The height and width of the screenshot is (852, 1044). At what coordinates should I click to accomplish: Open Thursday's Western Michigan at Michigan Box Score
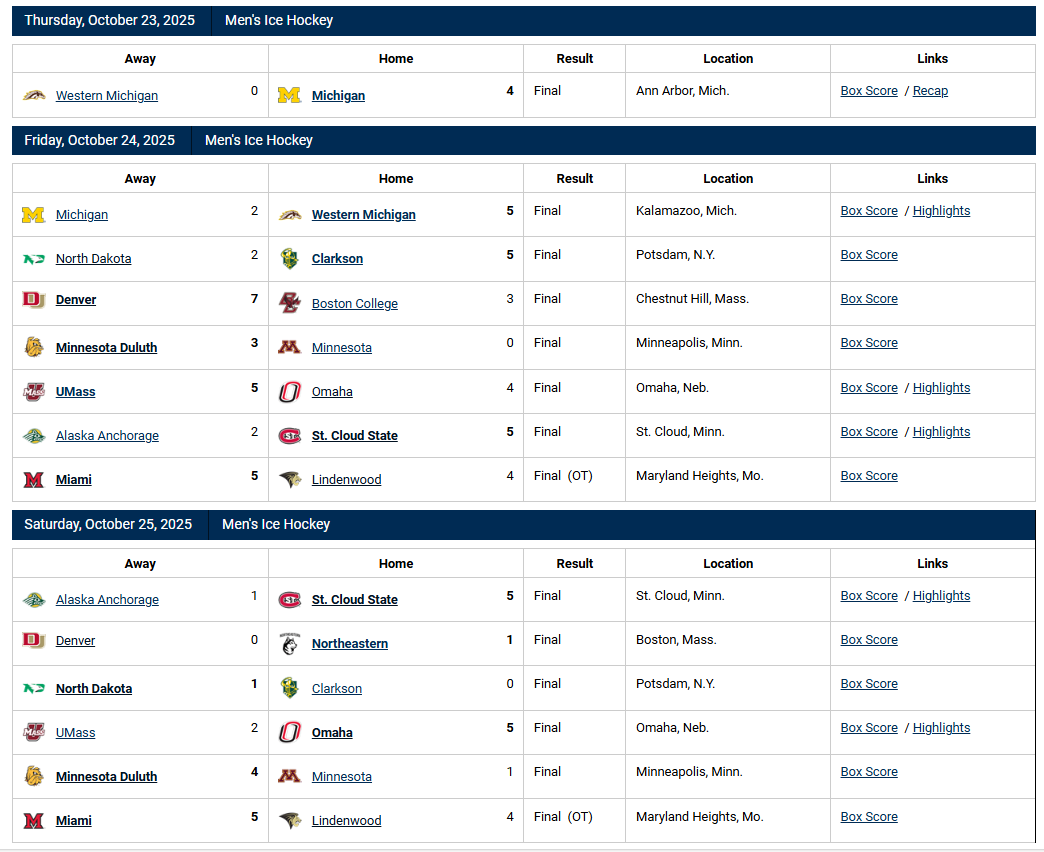(x=869, y=91)
